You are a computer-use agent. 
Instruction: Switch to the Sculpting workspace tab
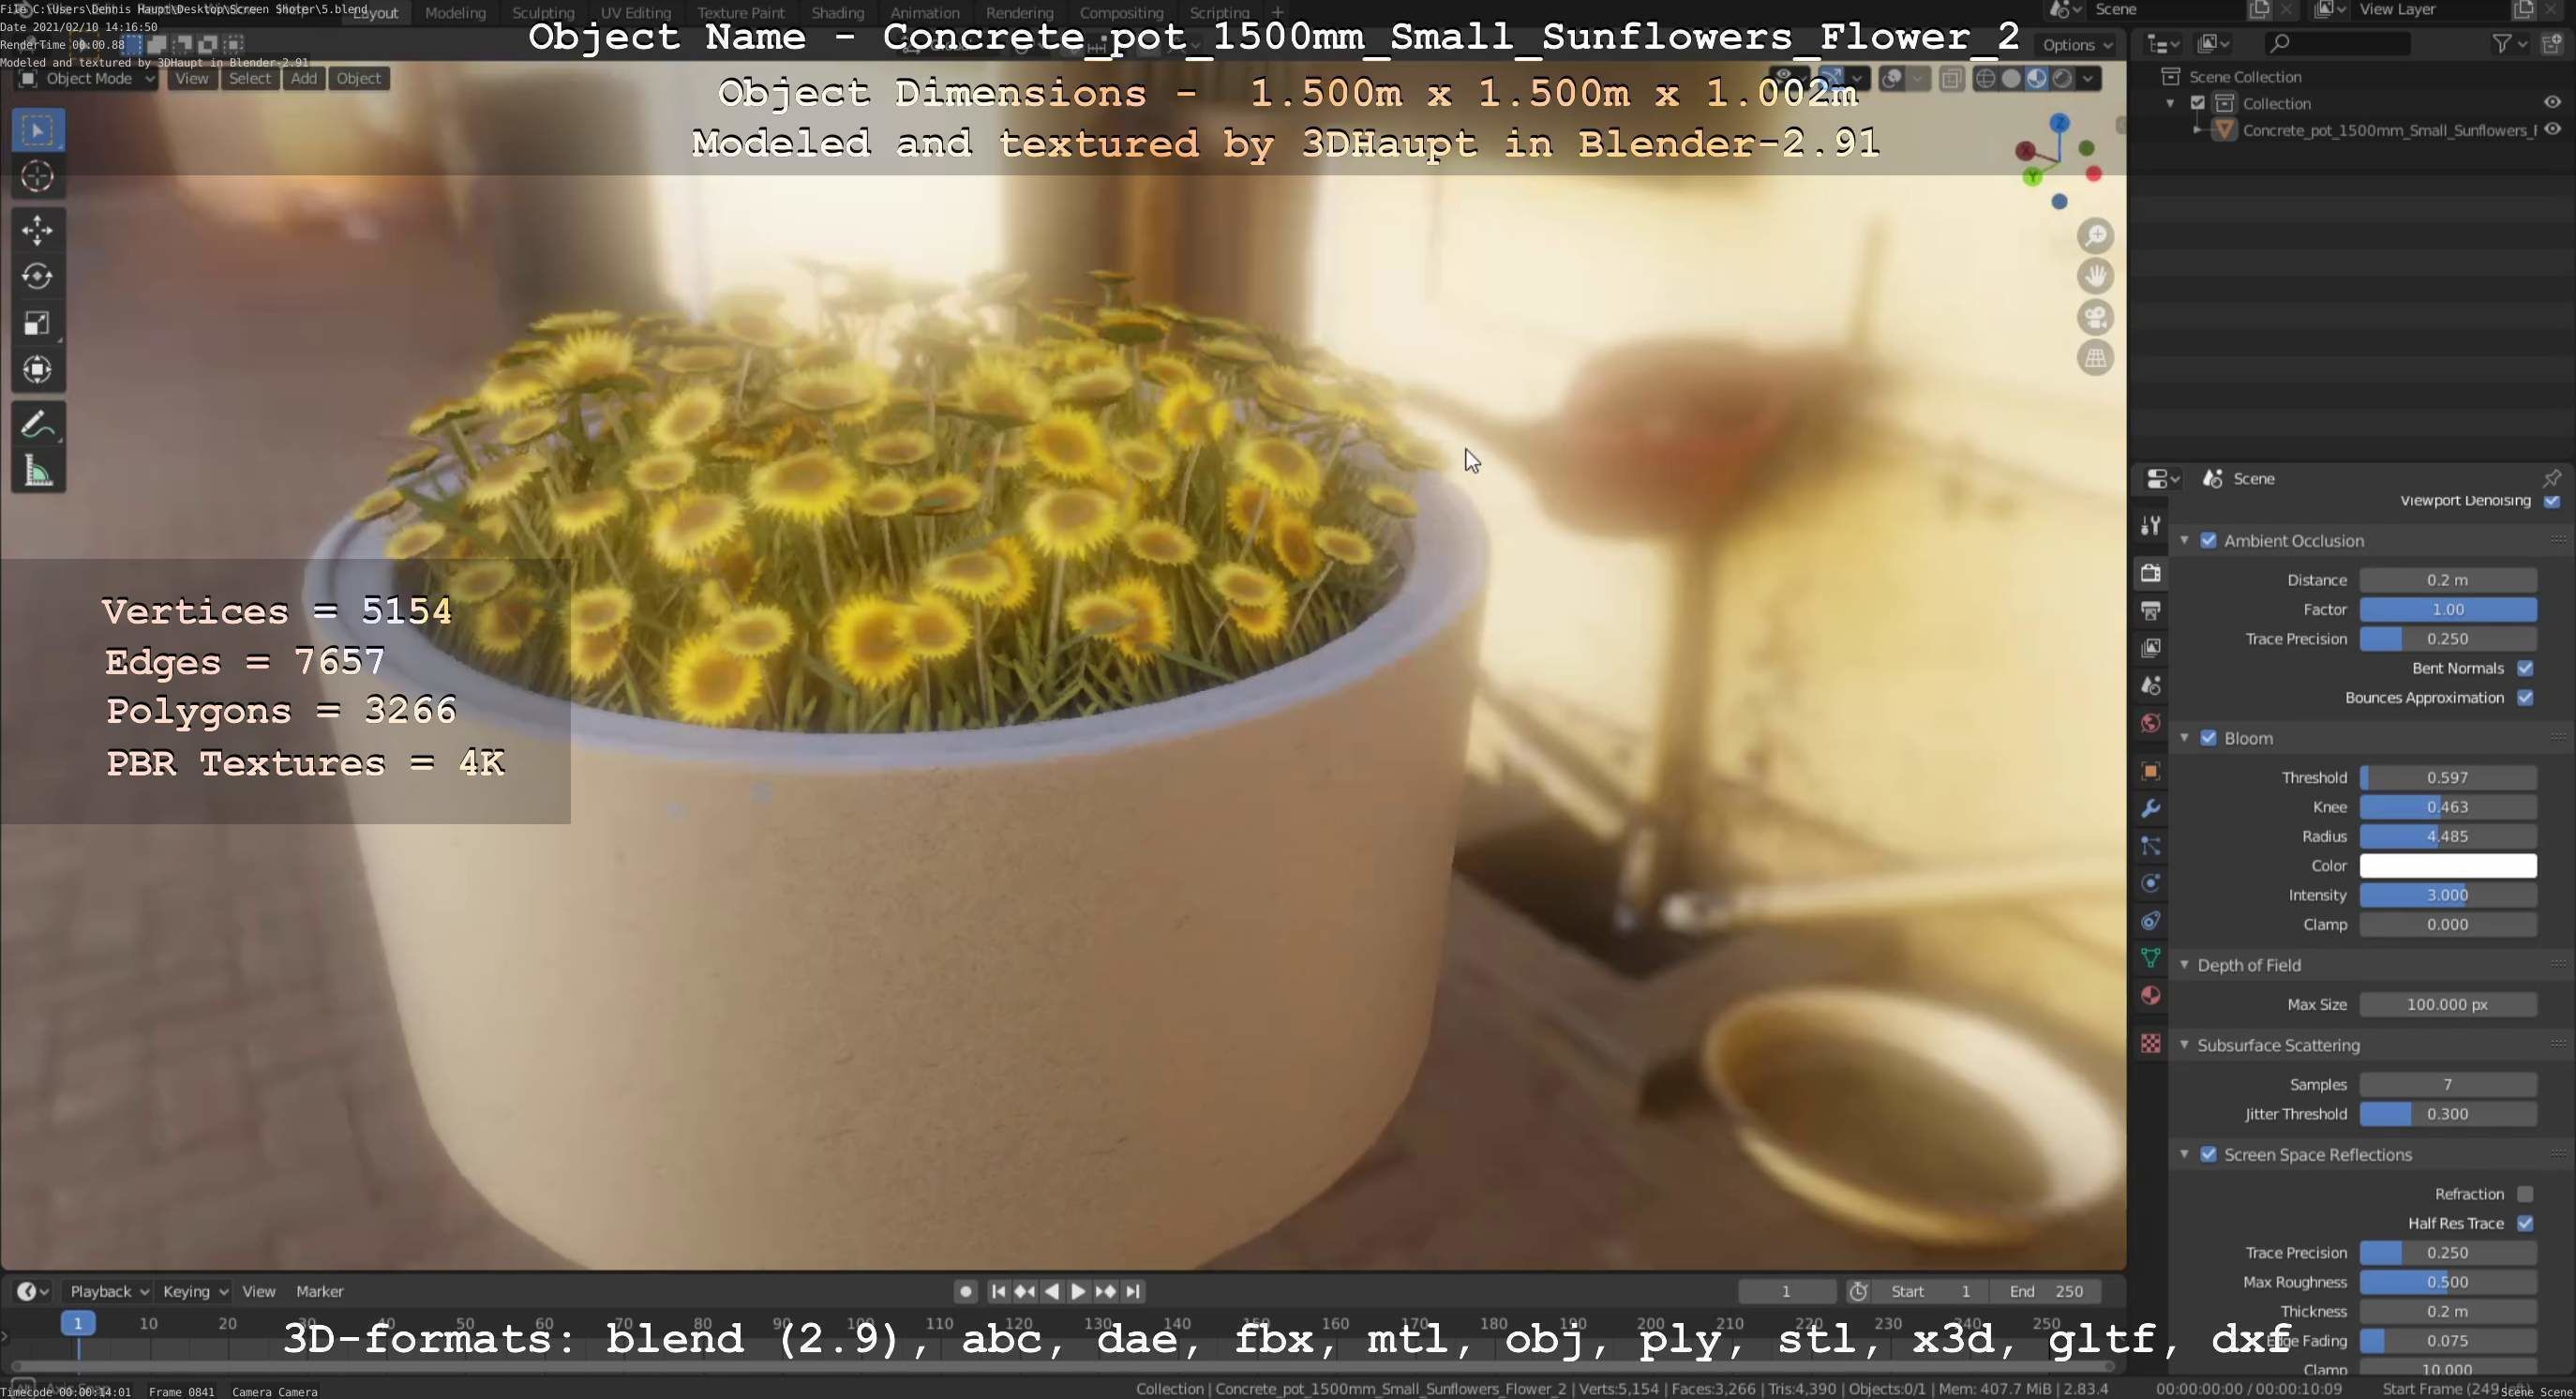pyautogui.click(x=543, y=13)
